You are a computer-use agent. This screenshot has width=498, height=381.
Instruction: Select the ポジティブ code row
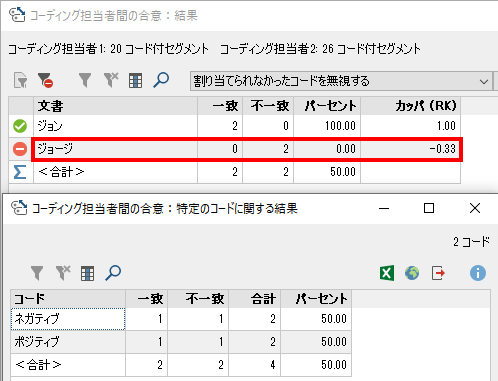point(181,342)
